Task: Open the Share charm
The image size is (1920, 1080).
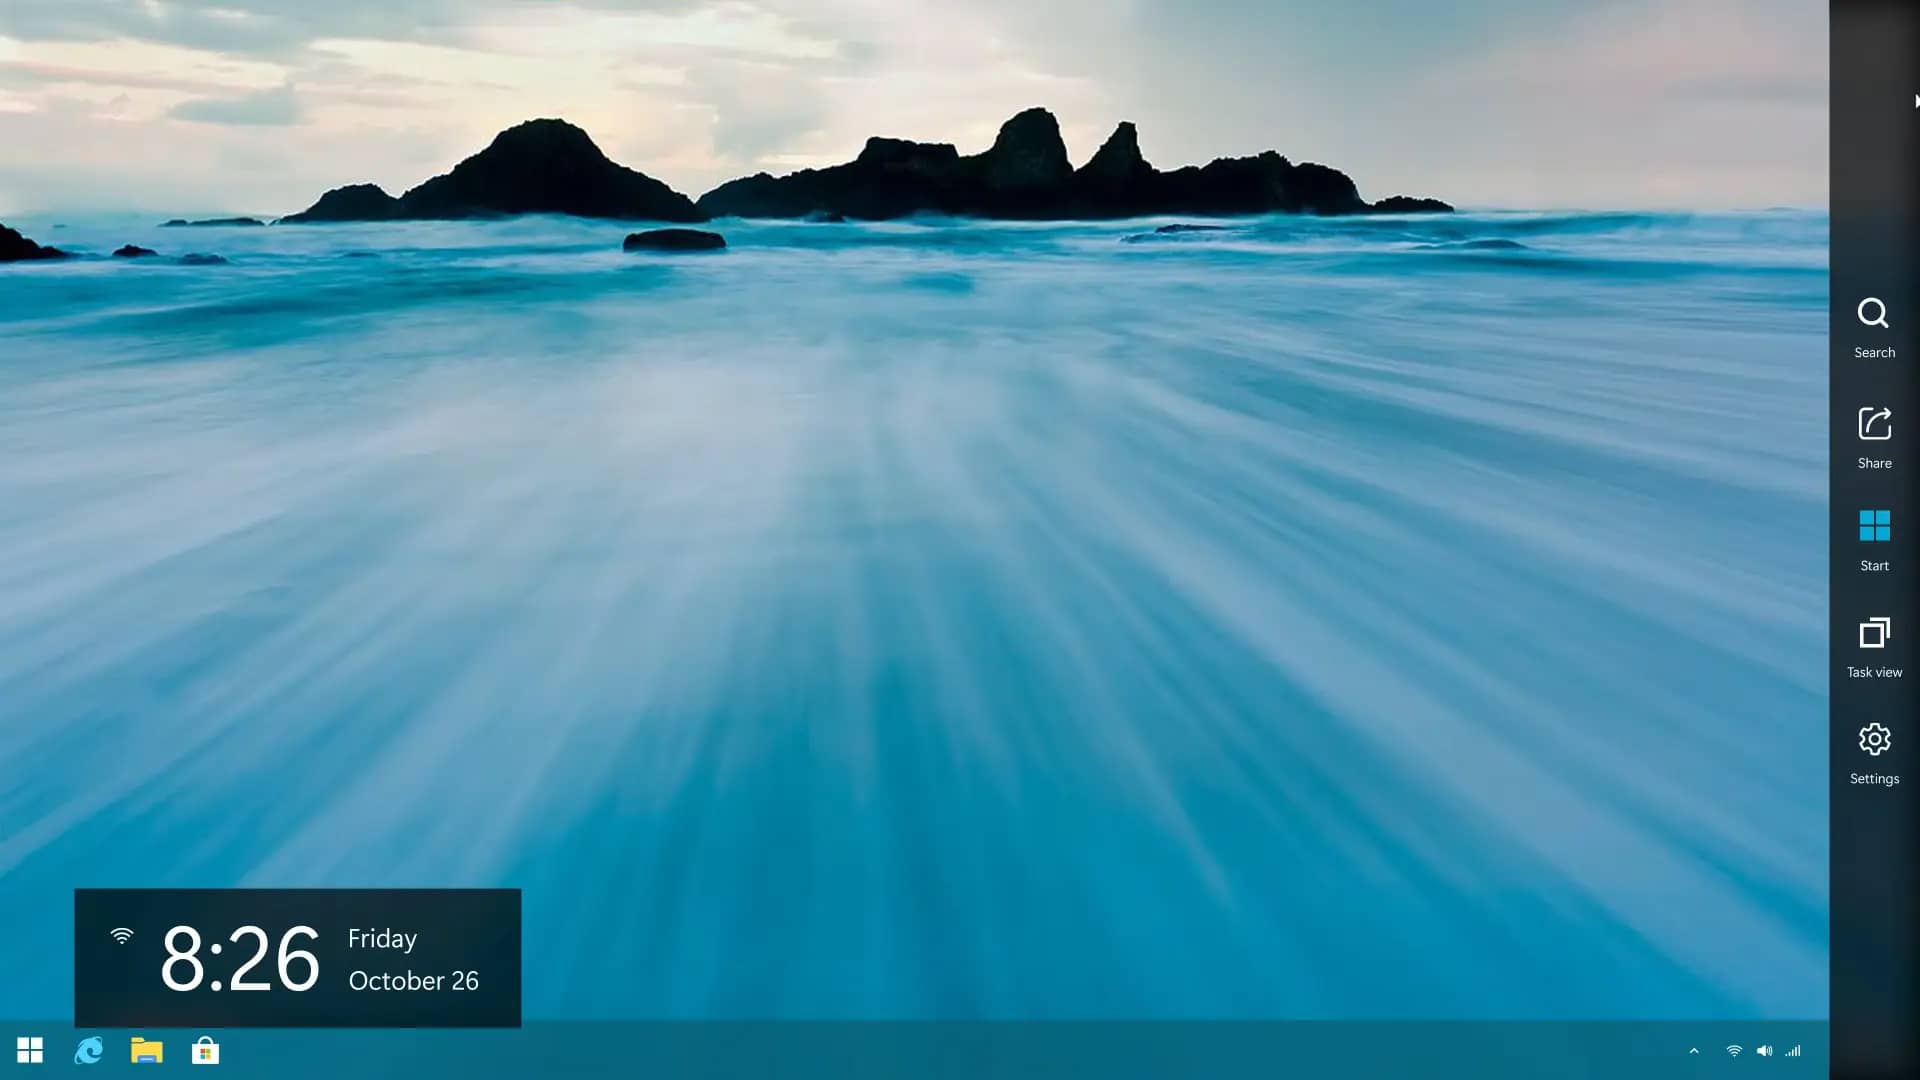Action: tap(1874, 437)
